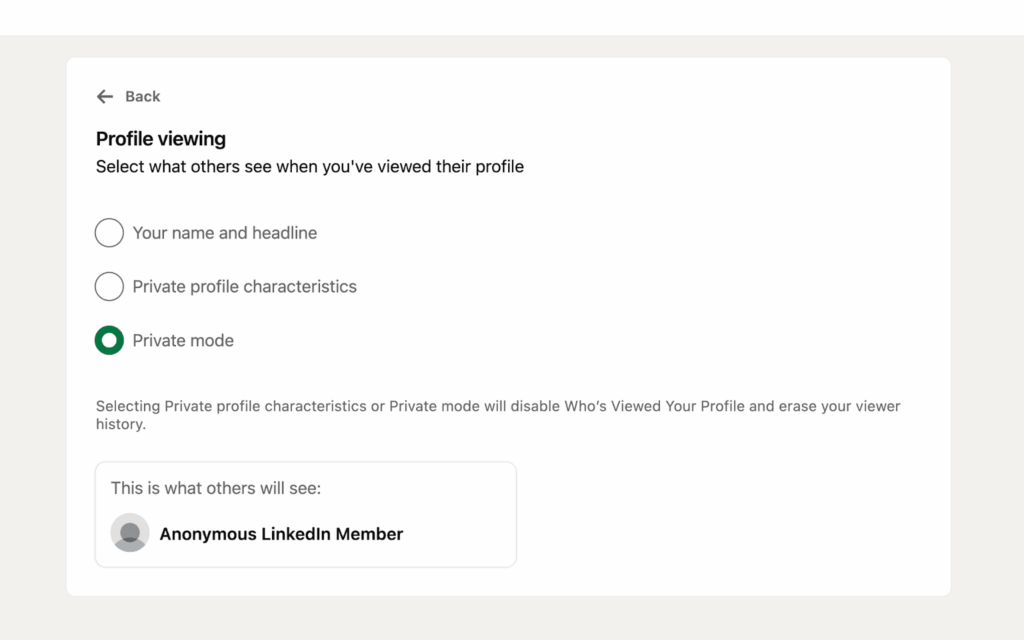The height and width of the screenshot is (640, 1024).
Task: Click the "Anonymous LinkedIn Member" name
Action: 281,534
